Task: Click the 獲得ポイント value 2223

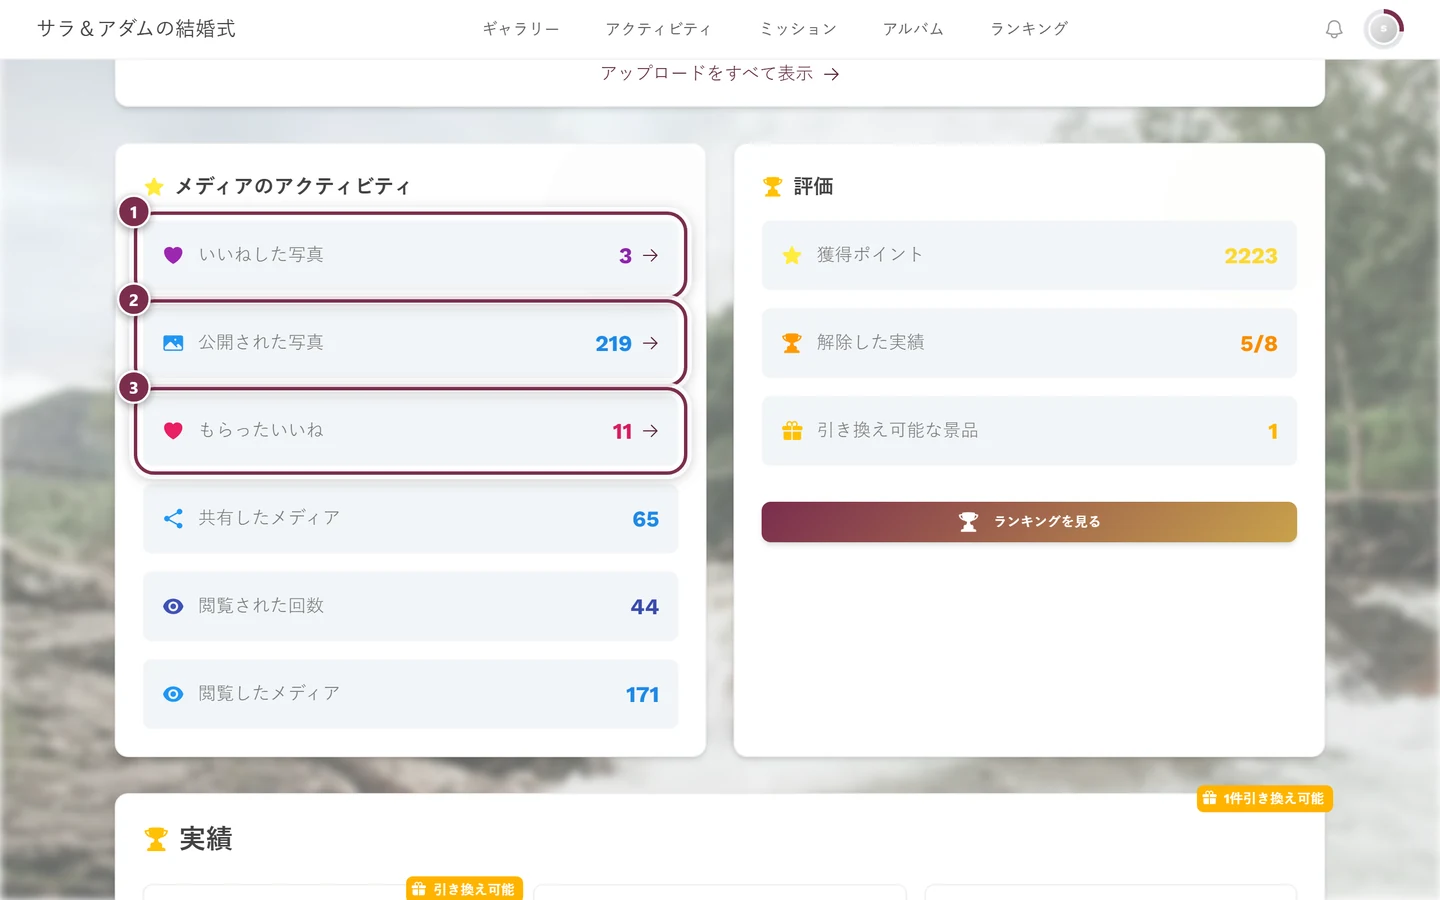Action: (x=1251, y=256)
